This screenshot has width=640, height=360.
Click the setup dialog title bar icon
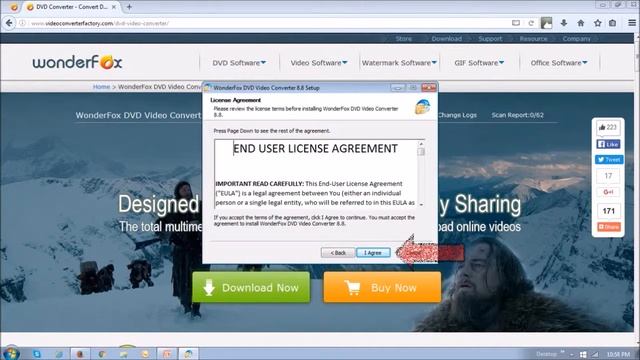tap(208, 88)
